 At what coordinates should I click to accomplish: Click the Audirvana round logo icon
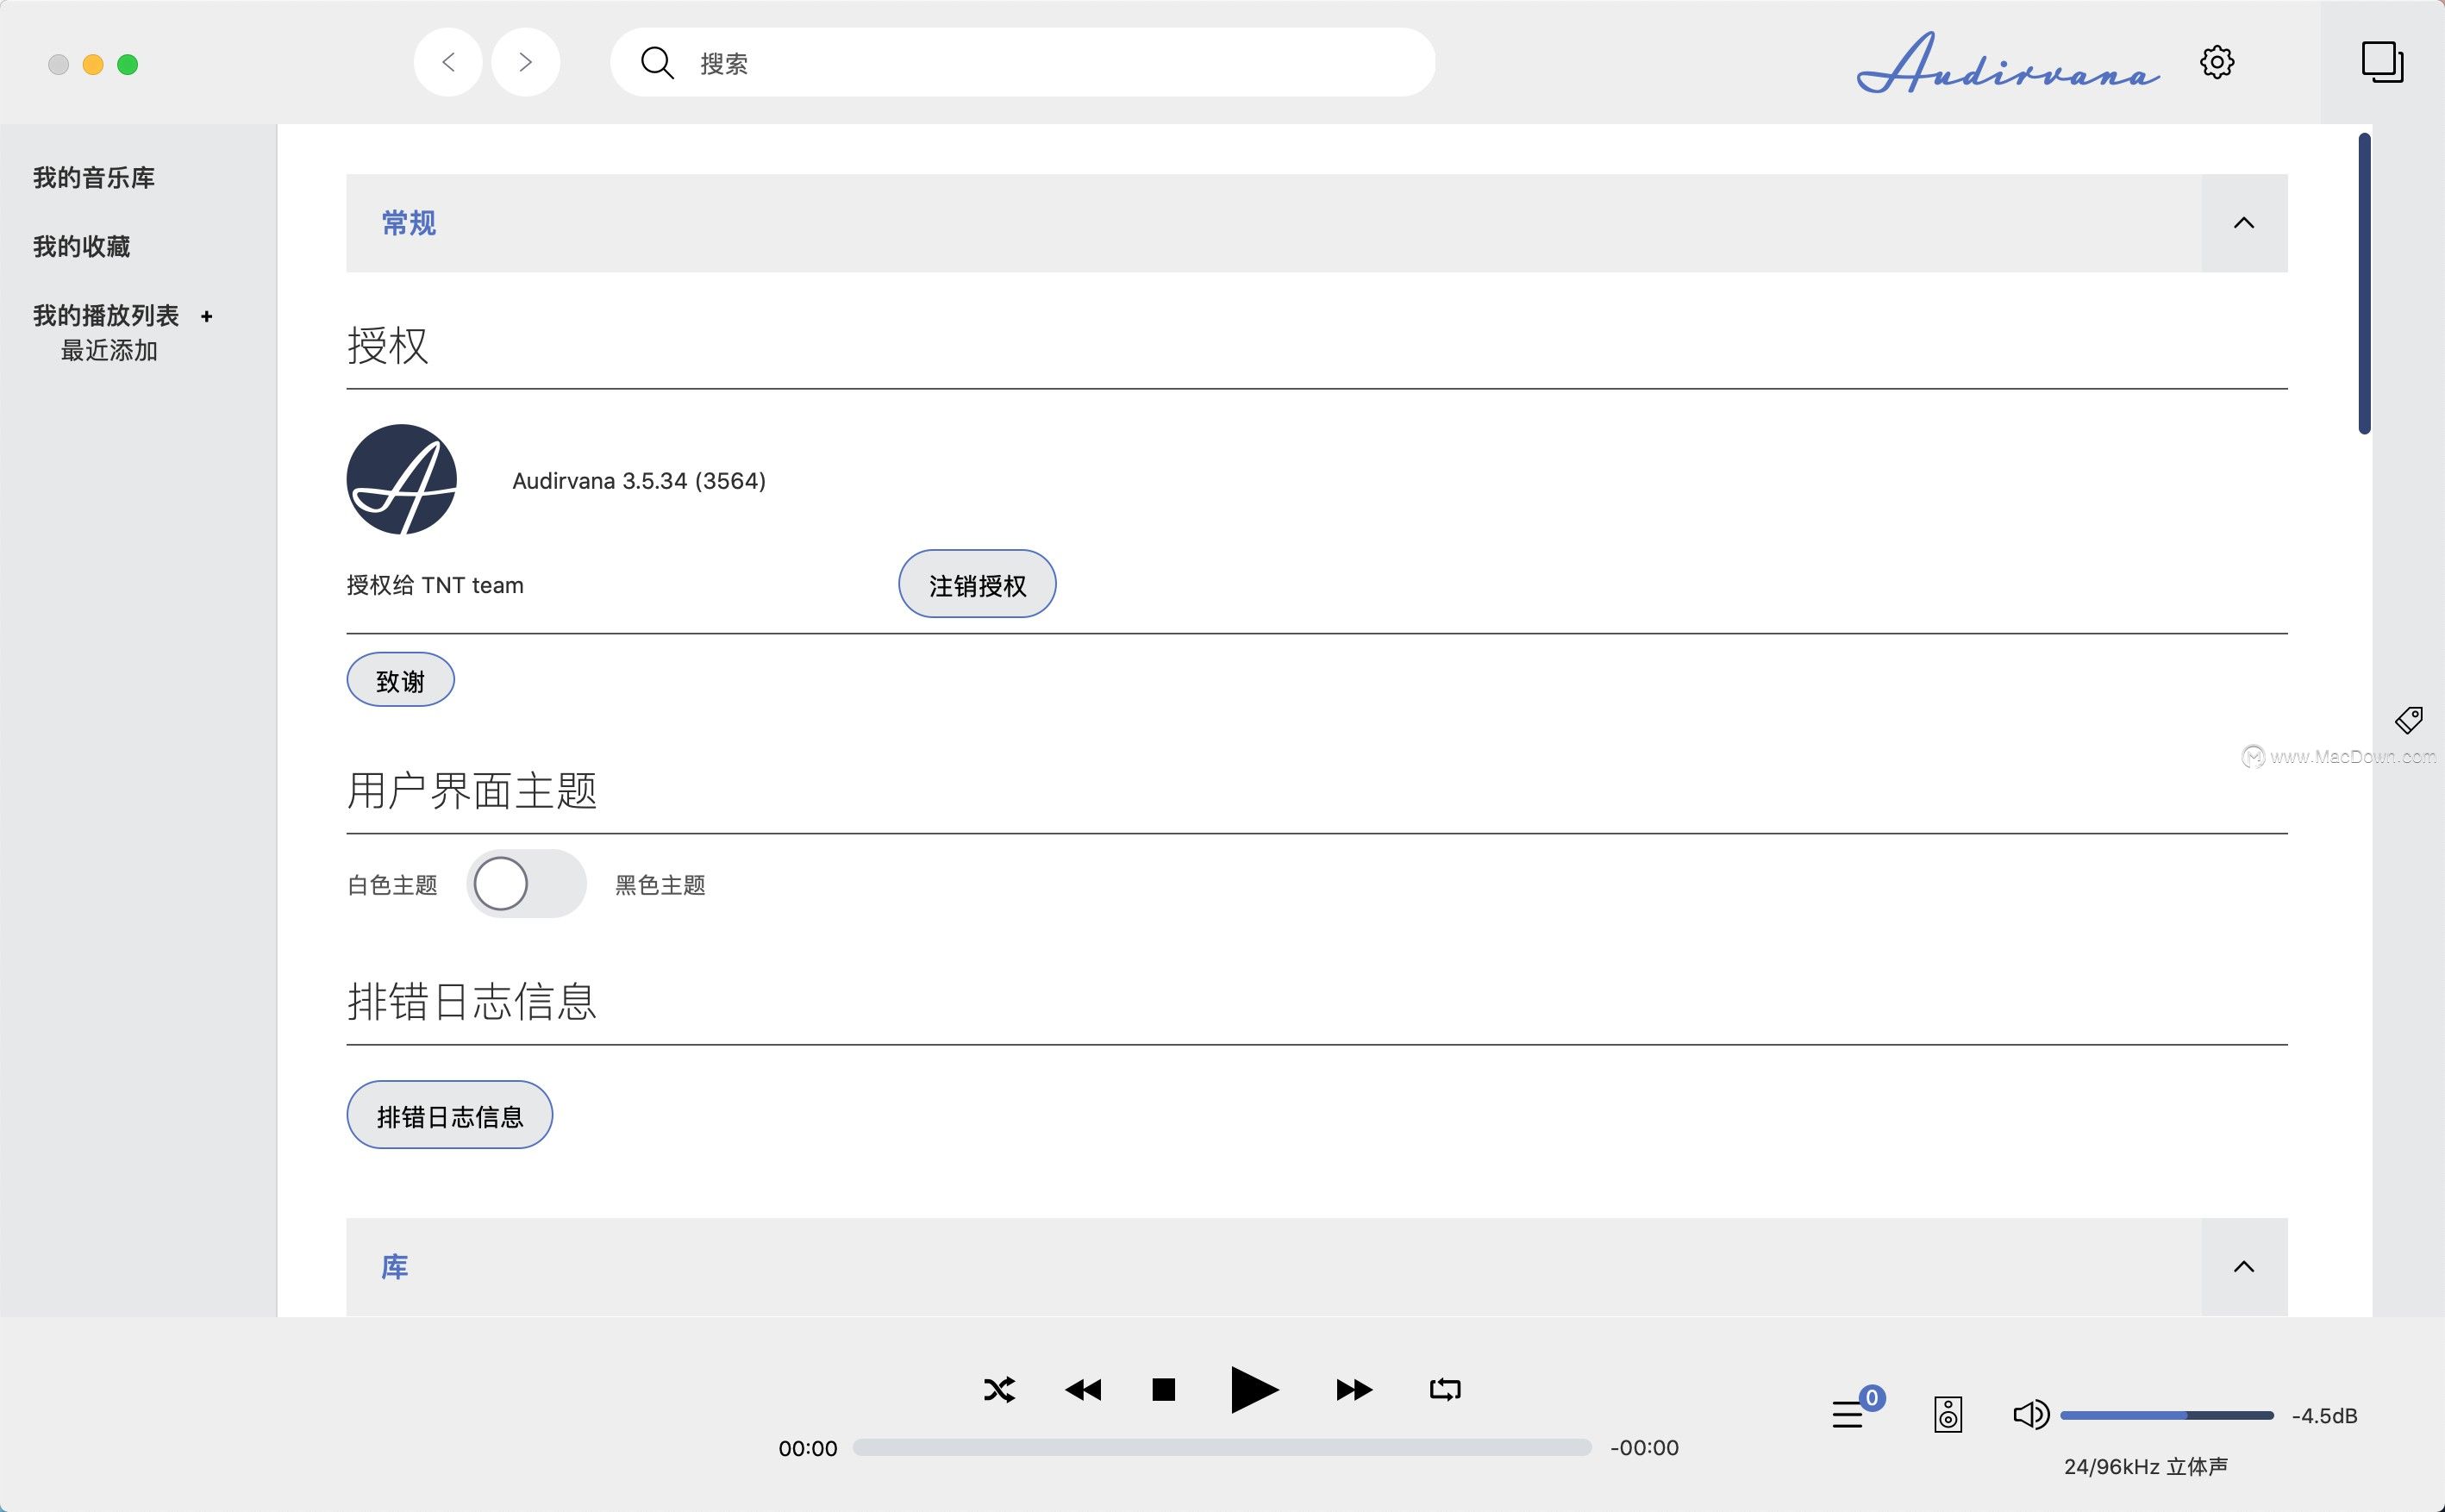tap(402, 479)
